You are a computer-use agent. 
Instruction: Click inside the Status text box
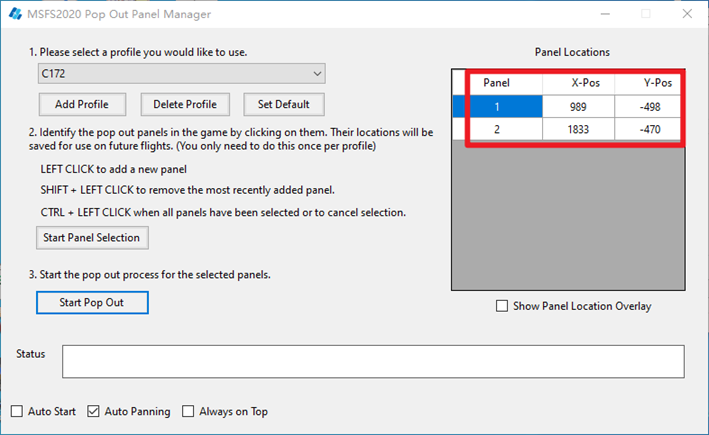(x=373, y=362)
